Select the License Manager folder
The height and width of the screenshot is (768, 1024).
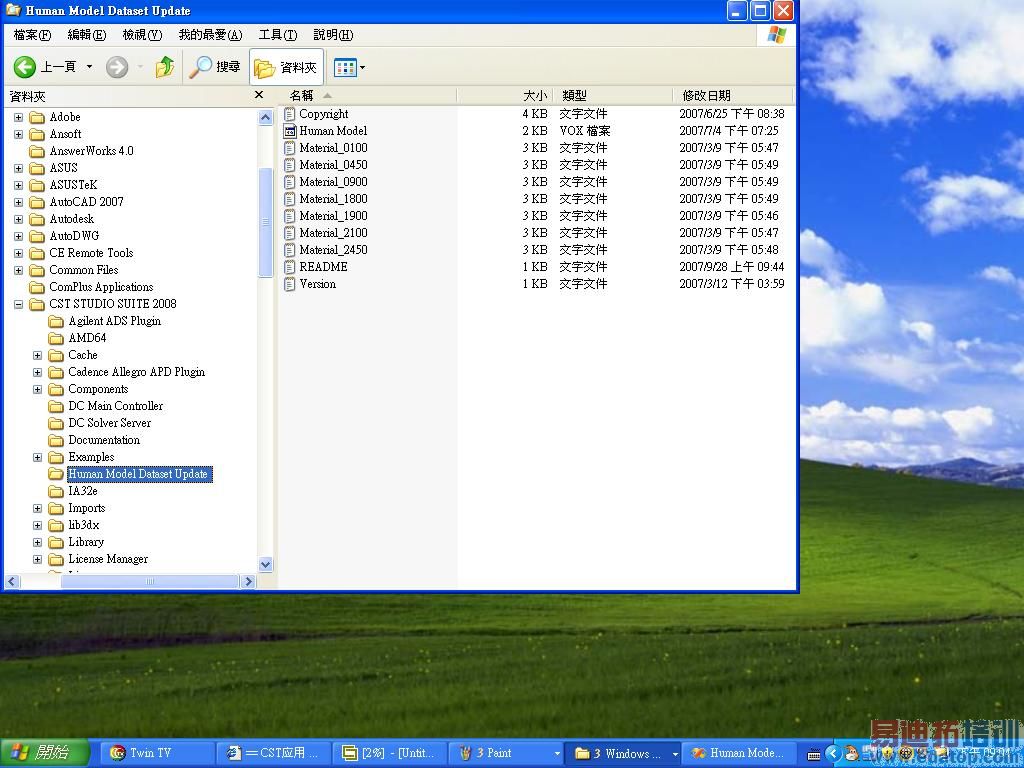point(108,558)
